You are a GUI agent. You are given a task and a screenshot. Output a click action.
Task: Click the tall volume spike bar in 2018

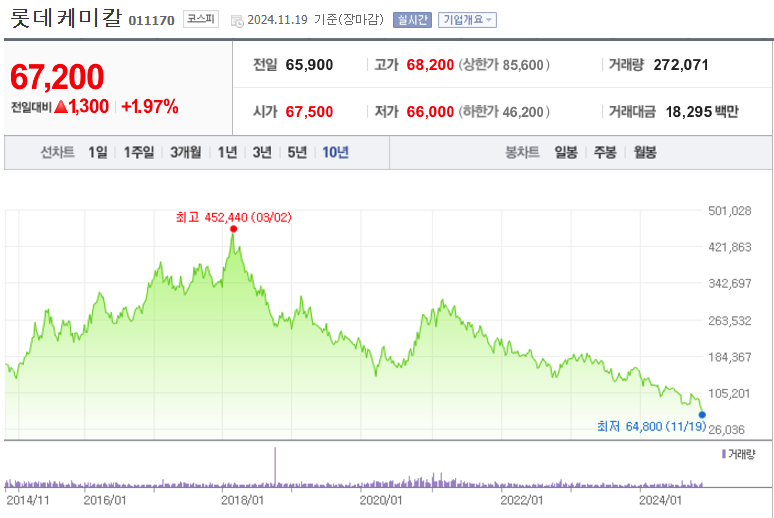pyautogui.click(x=275, y=467)
